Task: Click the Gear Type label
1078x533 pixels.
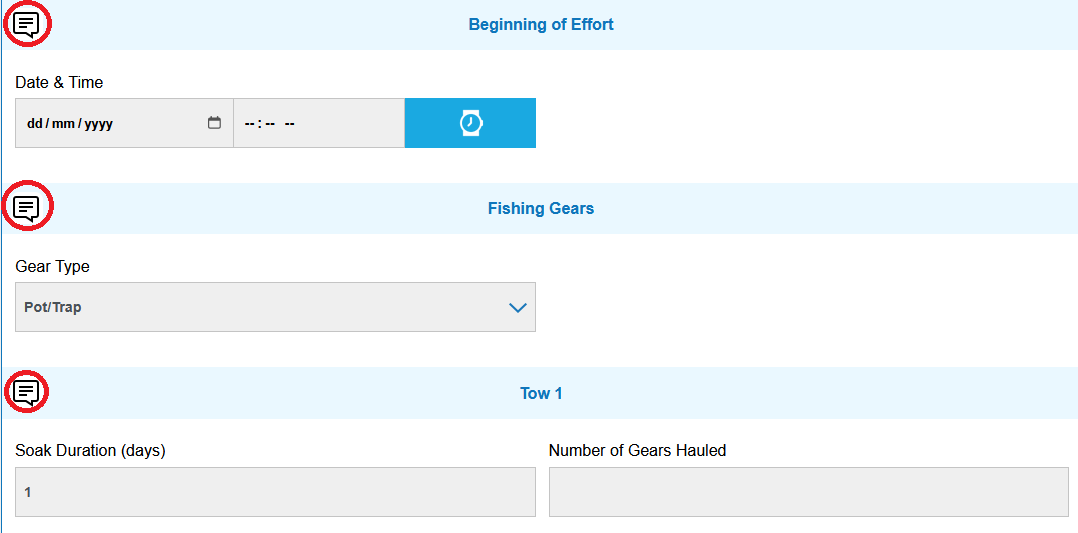Action: click(52, 267)
